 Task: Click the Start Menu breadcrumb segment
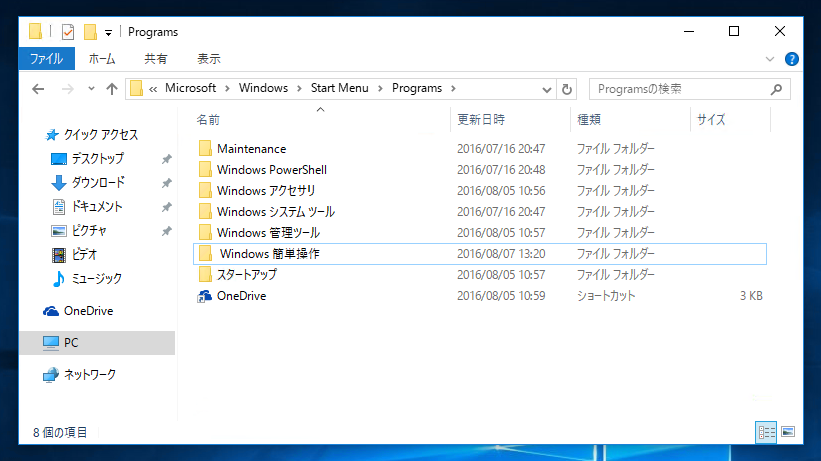click(x=340, y=88)
